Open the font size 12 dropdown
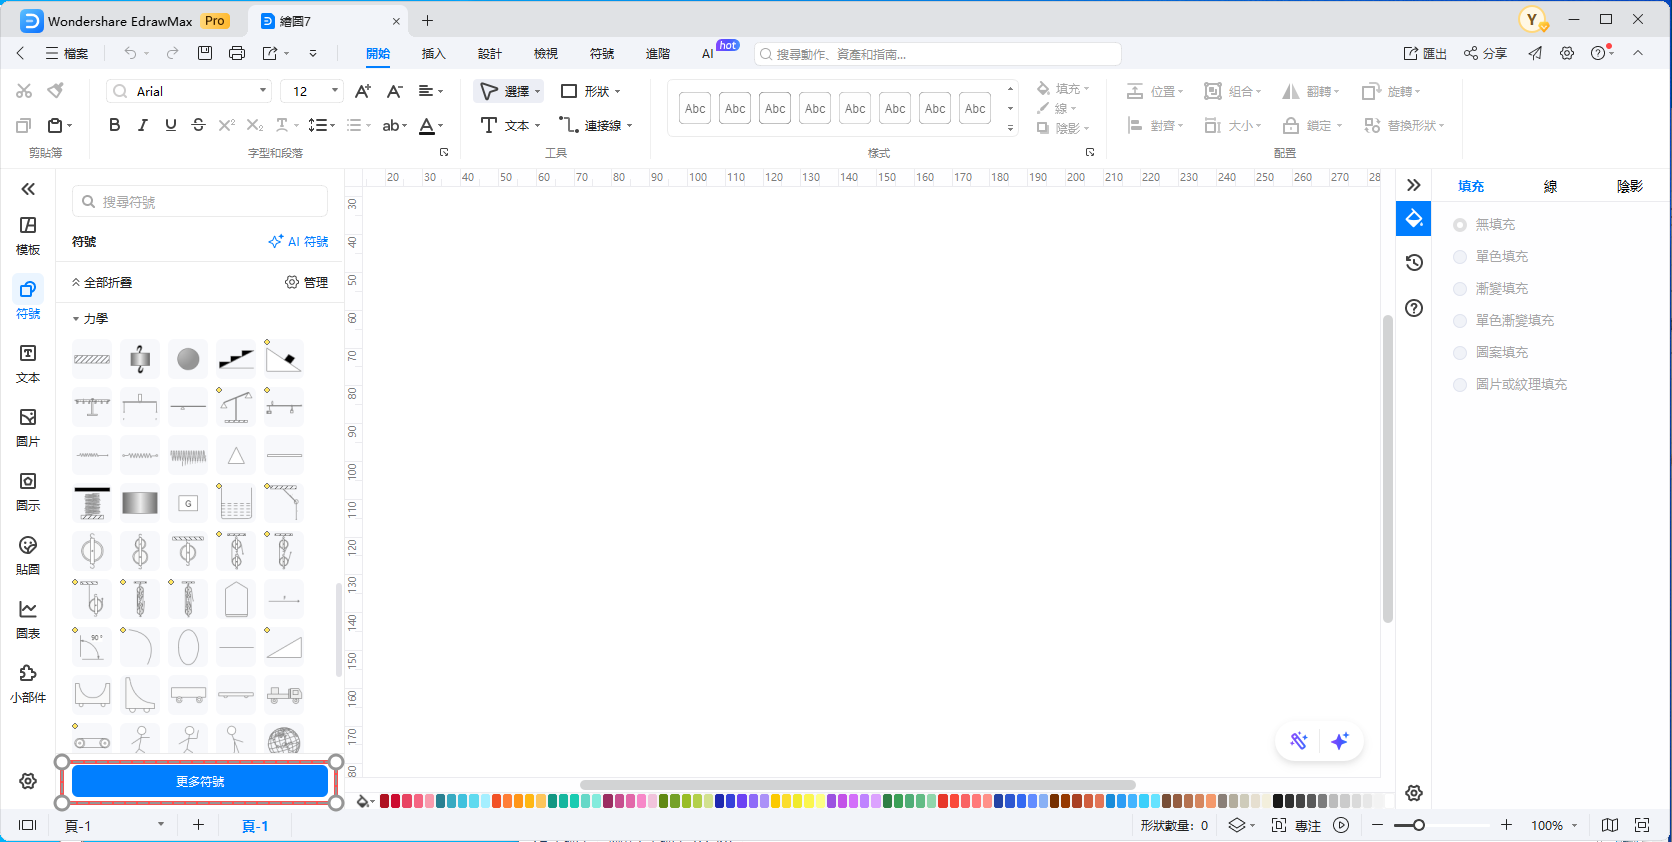1672x842 pixels. (x=312, y=91)
